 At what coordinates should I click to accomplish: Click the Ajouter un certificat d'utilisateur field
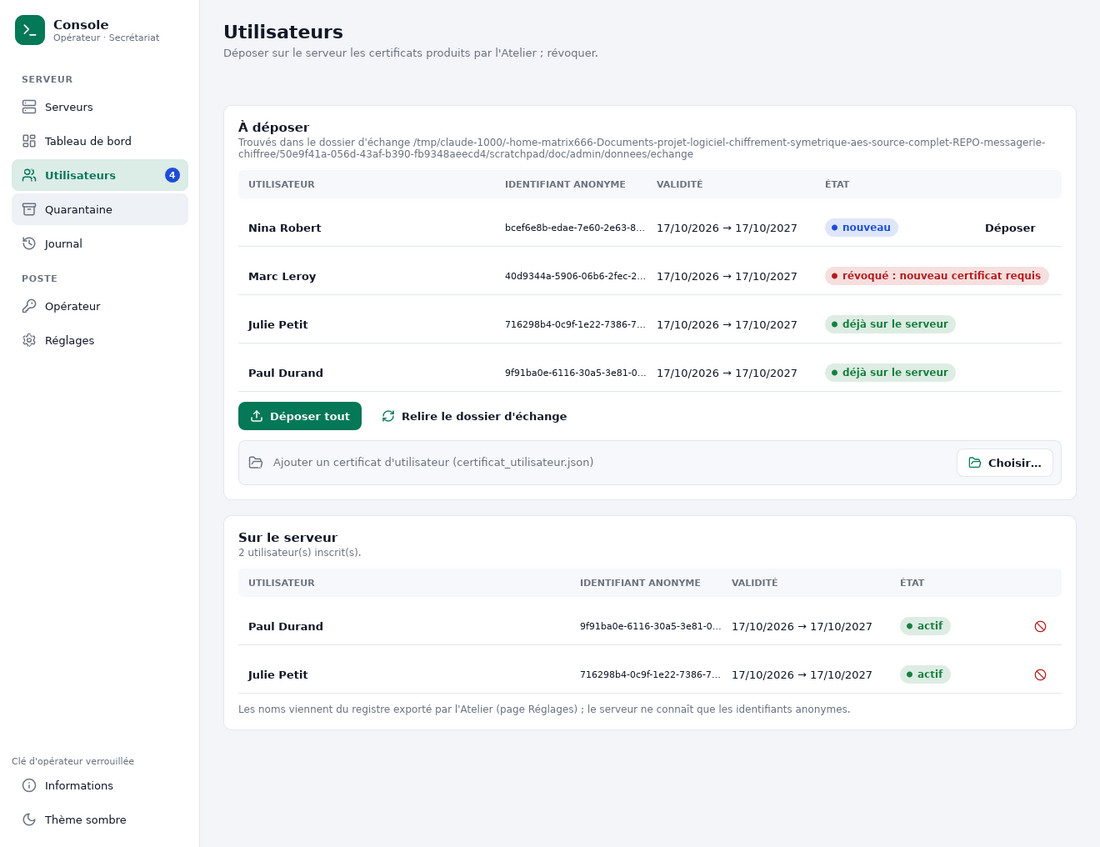[x=650, y=462]
